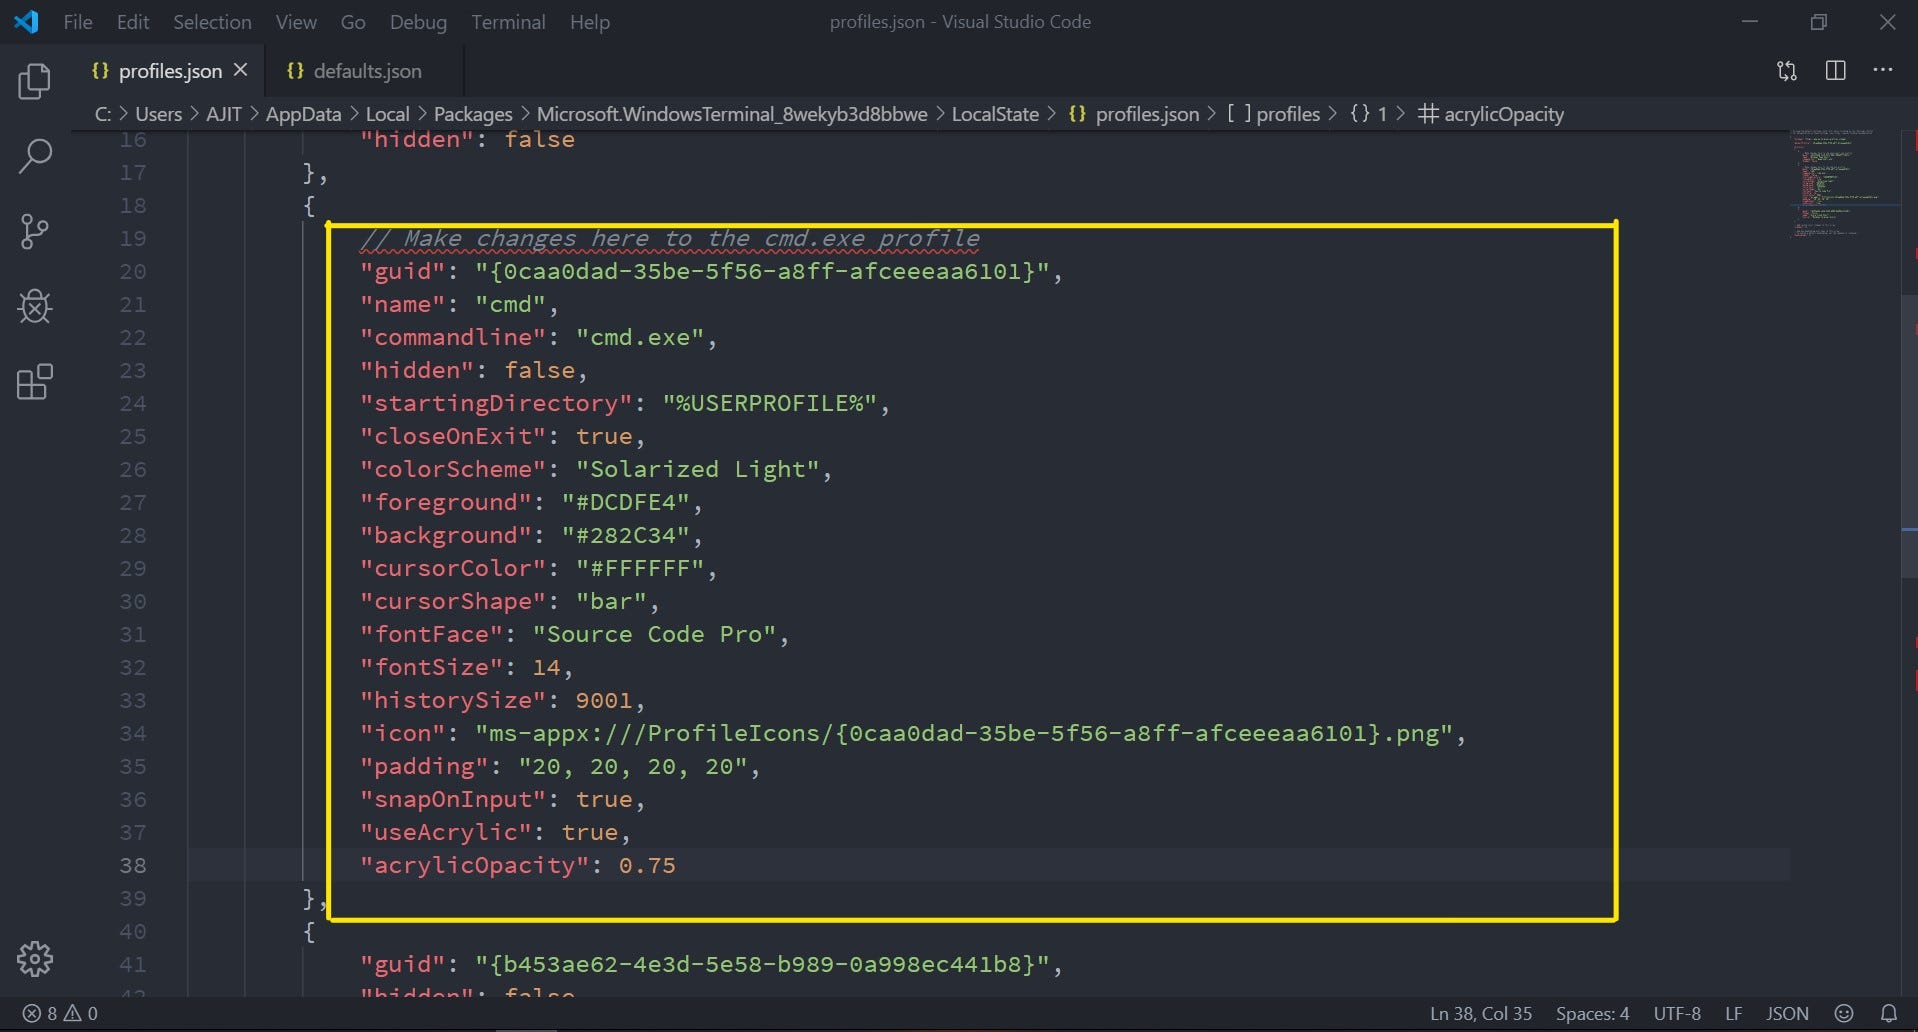Viewport: 1918px width, 1032px height.
Task: Change indentation via Spaces: 4 in status bar
Action: tap(1592, 1013)
